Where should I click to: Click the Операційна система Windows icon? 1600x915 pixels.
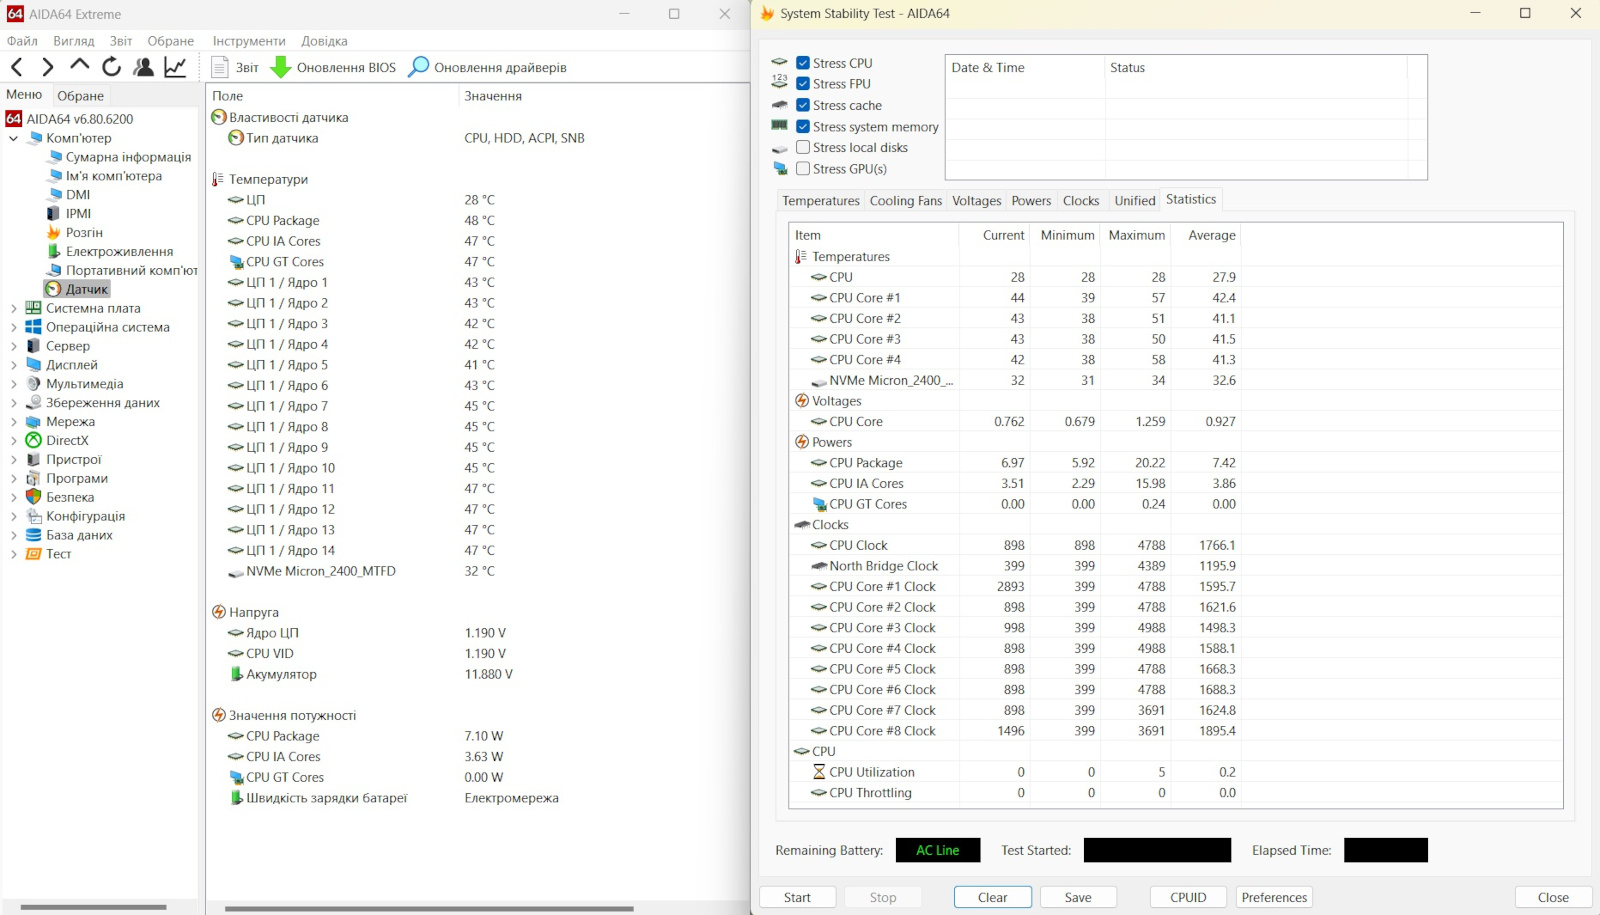(x=34, y=327)
